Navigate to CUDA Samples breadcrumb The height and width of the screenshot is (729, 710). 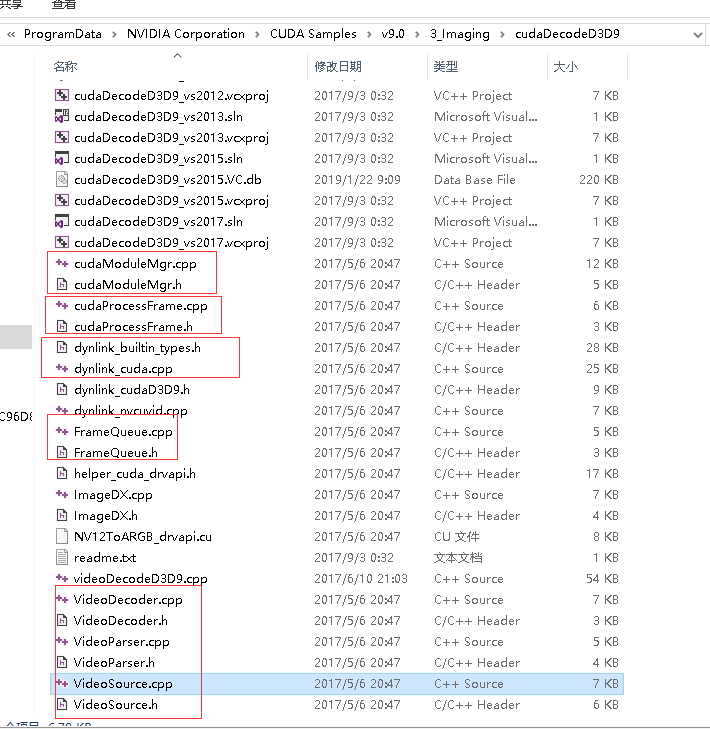click(313, 34)
